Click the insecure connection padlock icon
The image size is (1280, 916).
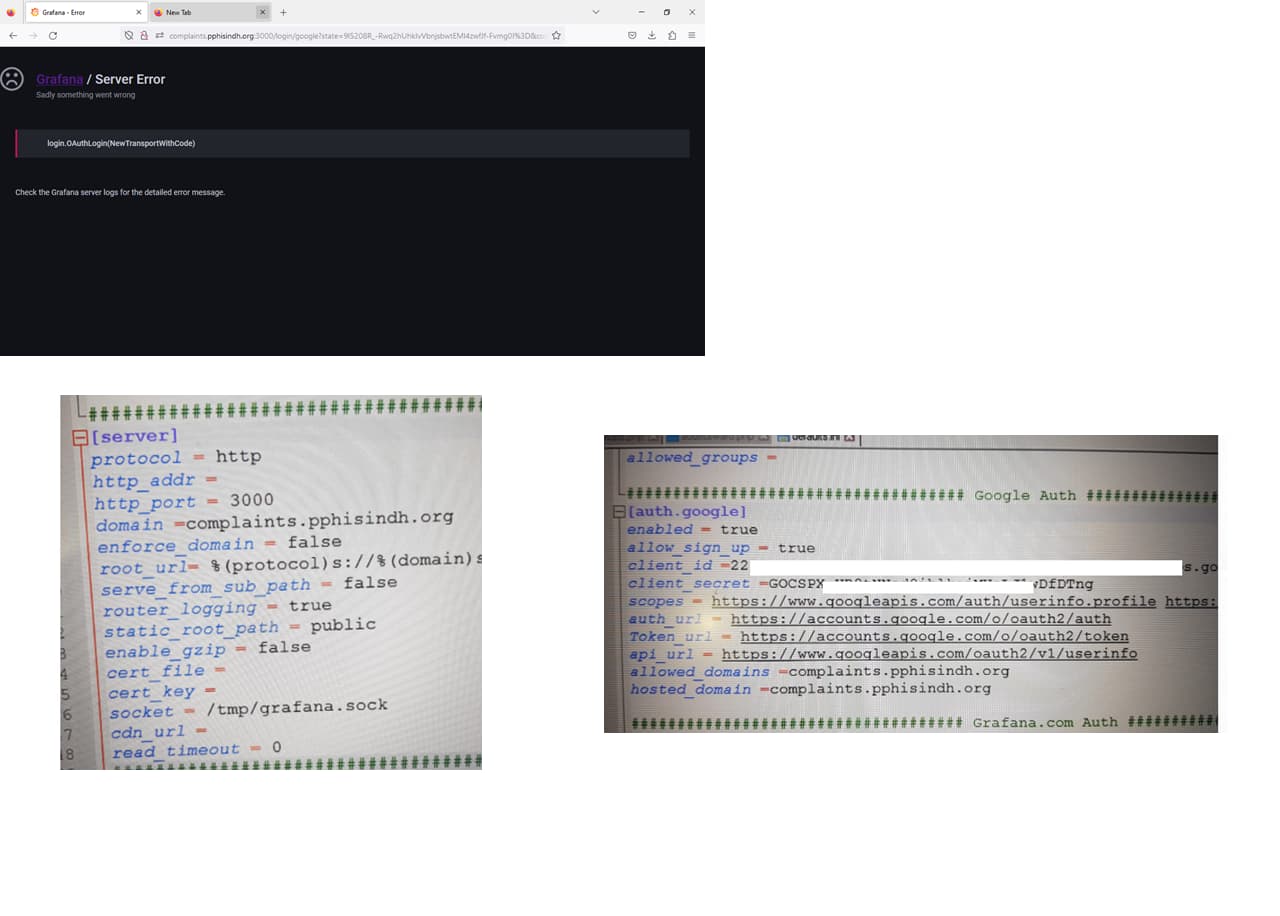(144, 35)
